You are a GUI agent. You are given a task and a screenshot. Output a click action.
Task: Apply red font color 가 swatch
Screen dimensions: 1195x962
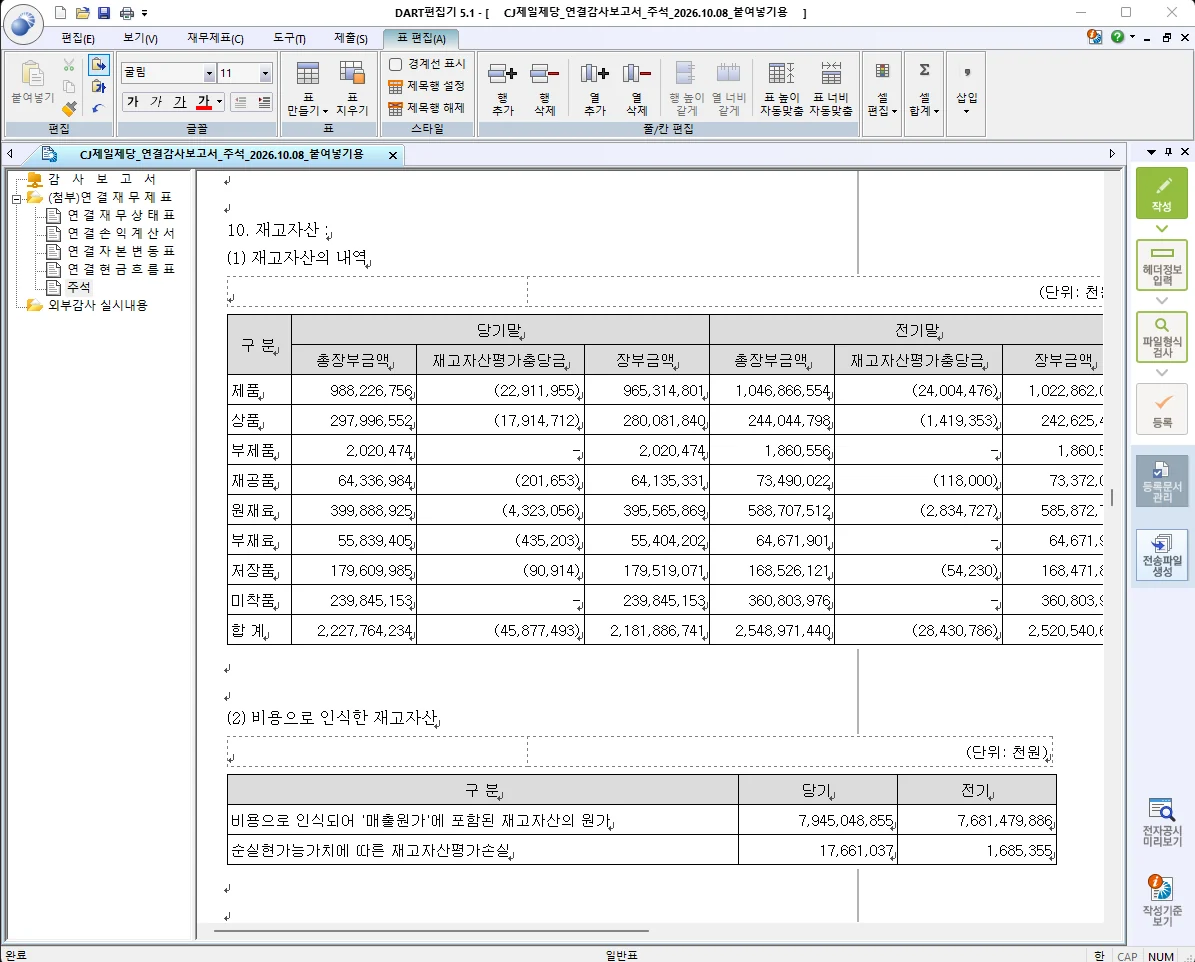coord(203,101)
